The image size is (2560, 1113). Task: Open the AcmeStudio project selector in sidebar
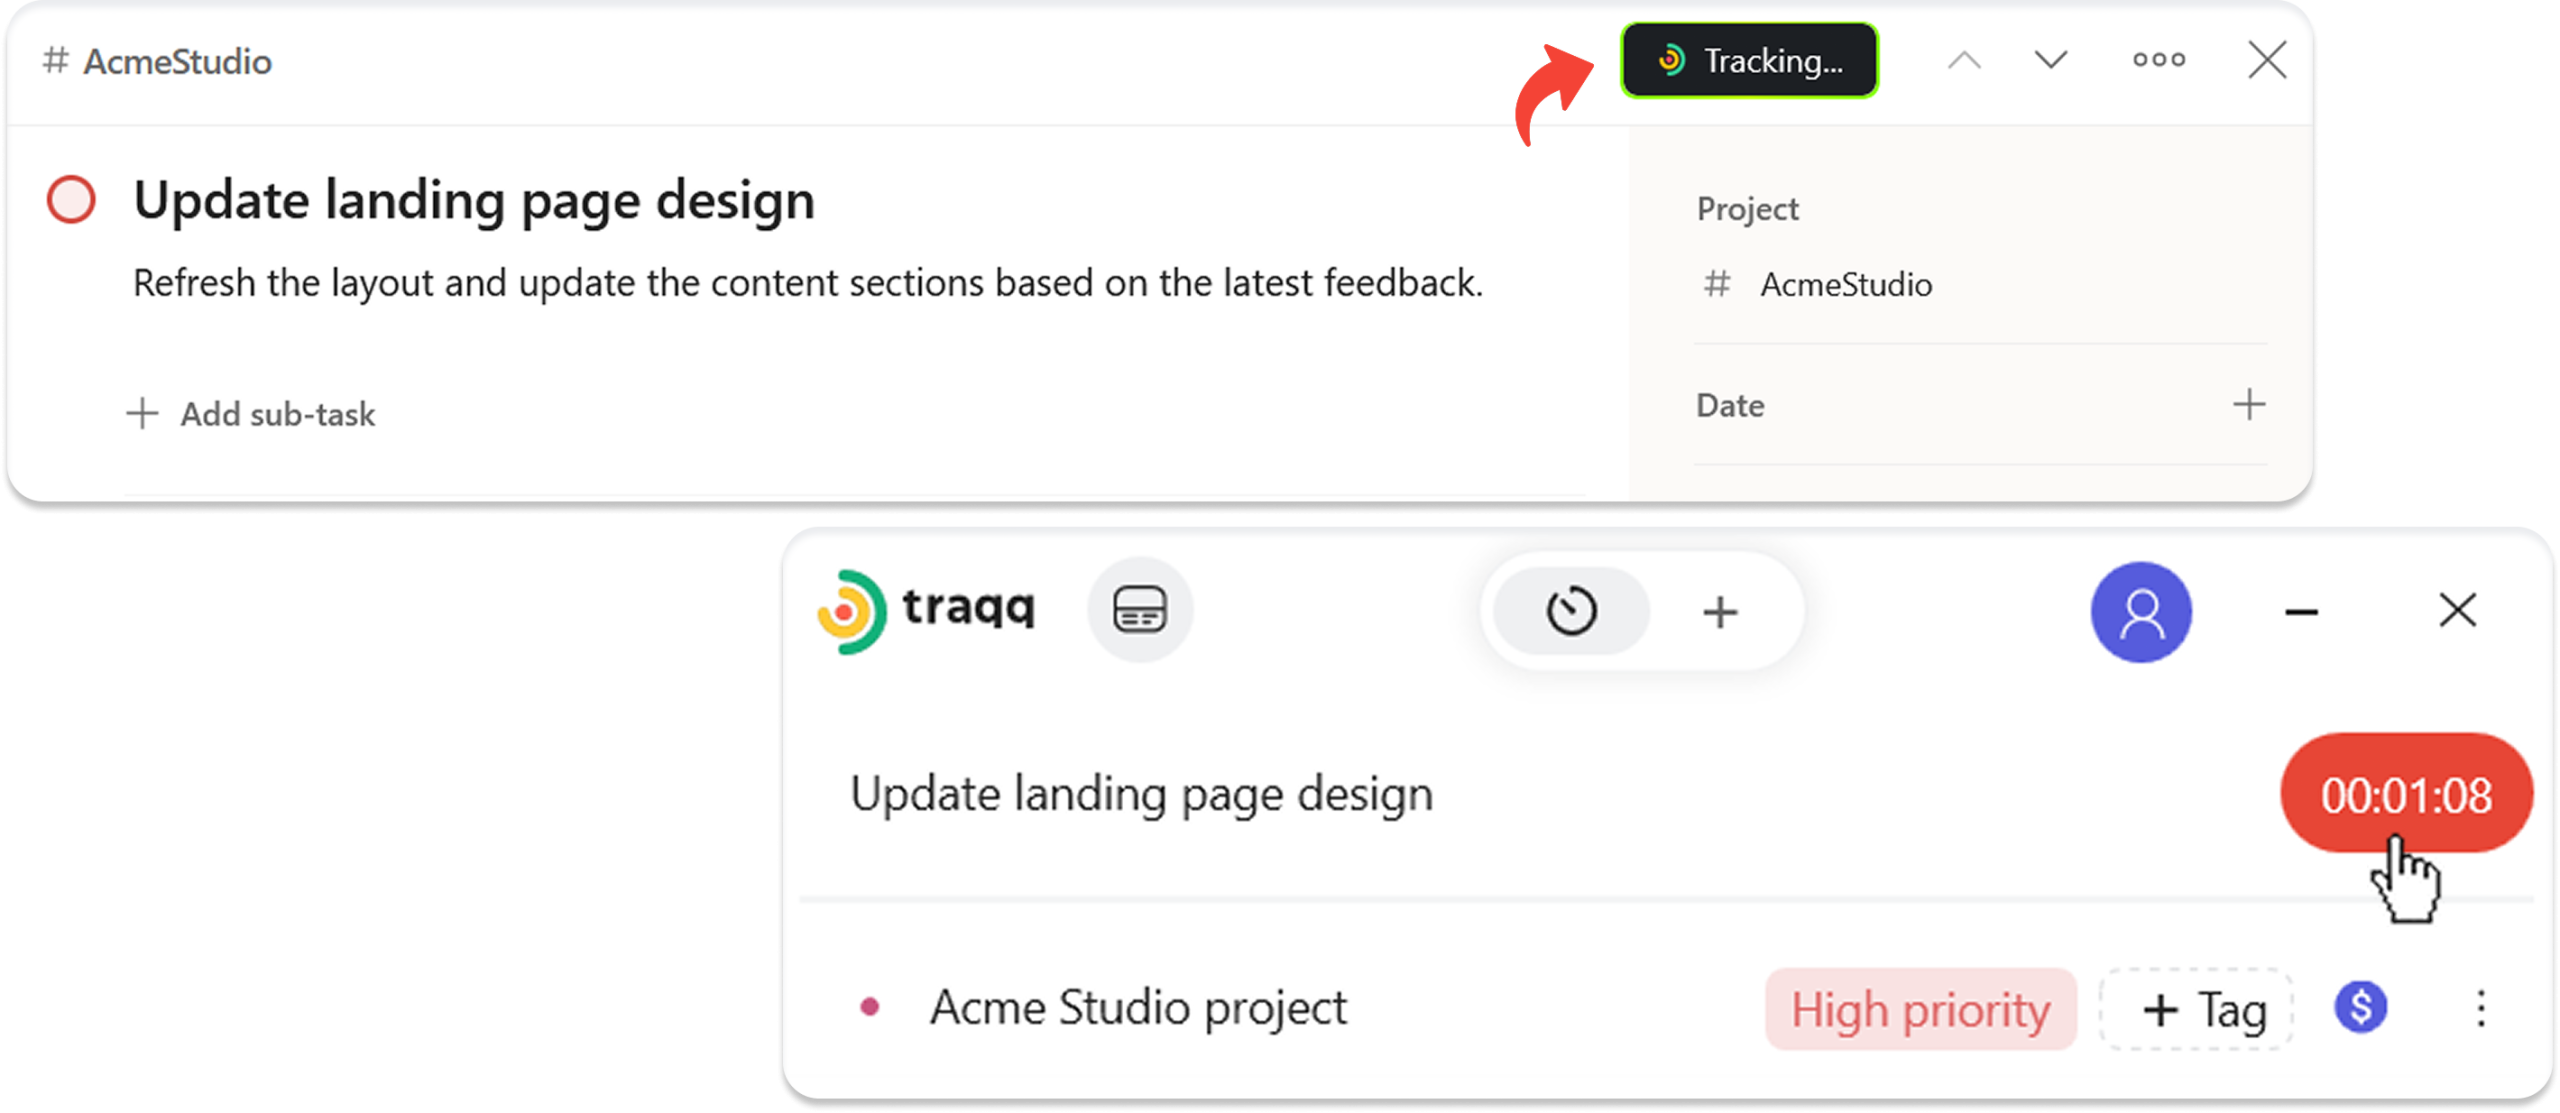pyautogui.click(x=1818, y=285)
